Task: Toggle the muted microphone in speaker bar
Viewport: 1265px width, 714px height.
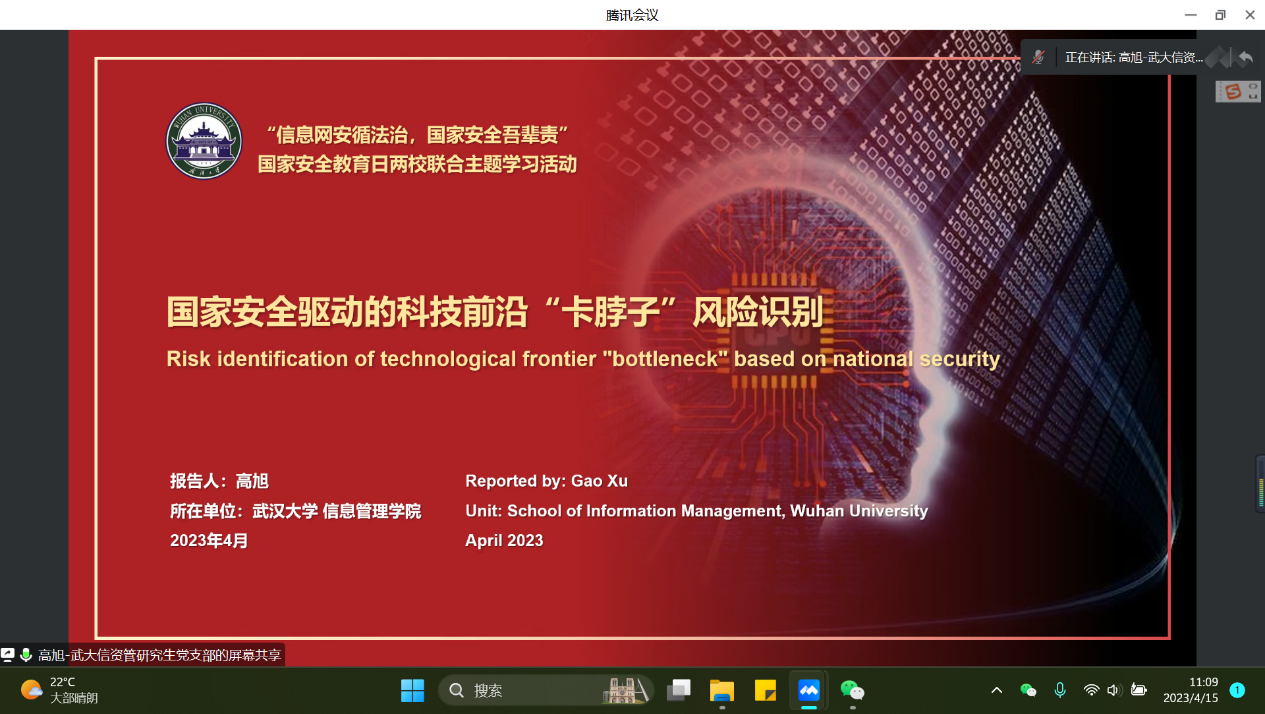Action: (1039, 57)
